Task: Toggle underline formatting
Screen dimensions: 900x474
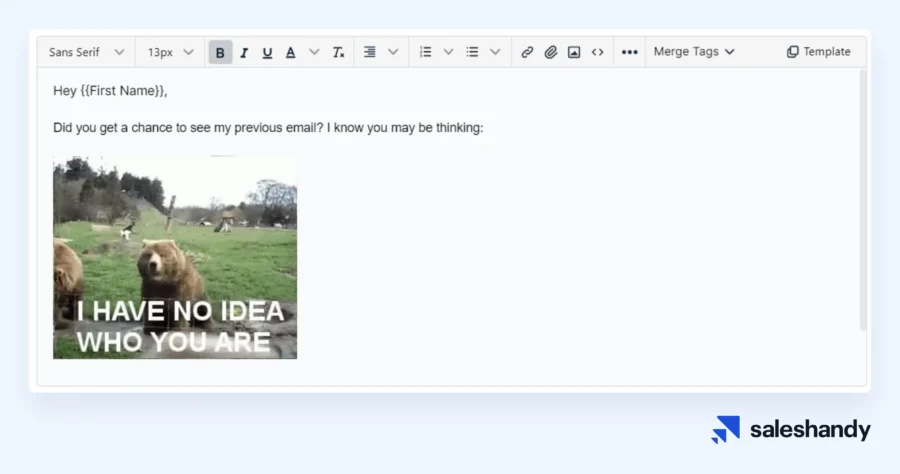Action: point(267,52)
